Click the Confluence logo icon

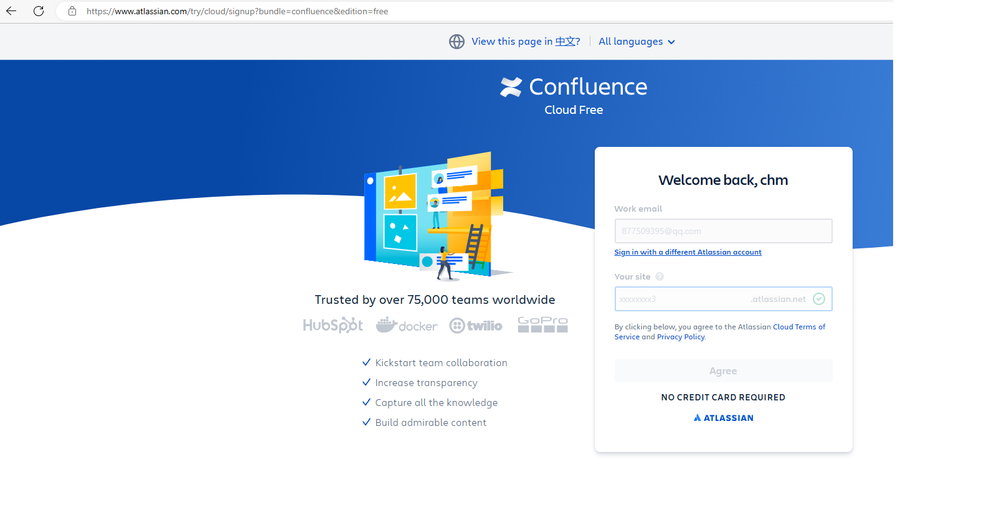click(x=511, y=87)
